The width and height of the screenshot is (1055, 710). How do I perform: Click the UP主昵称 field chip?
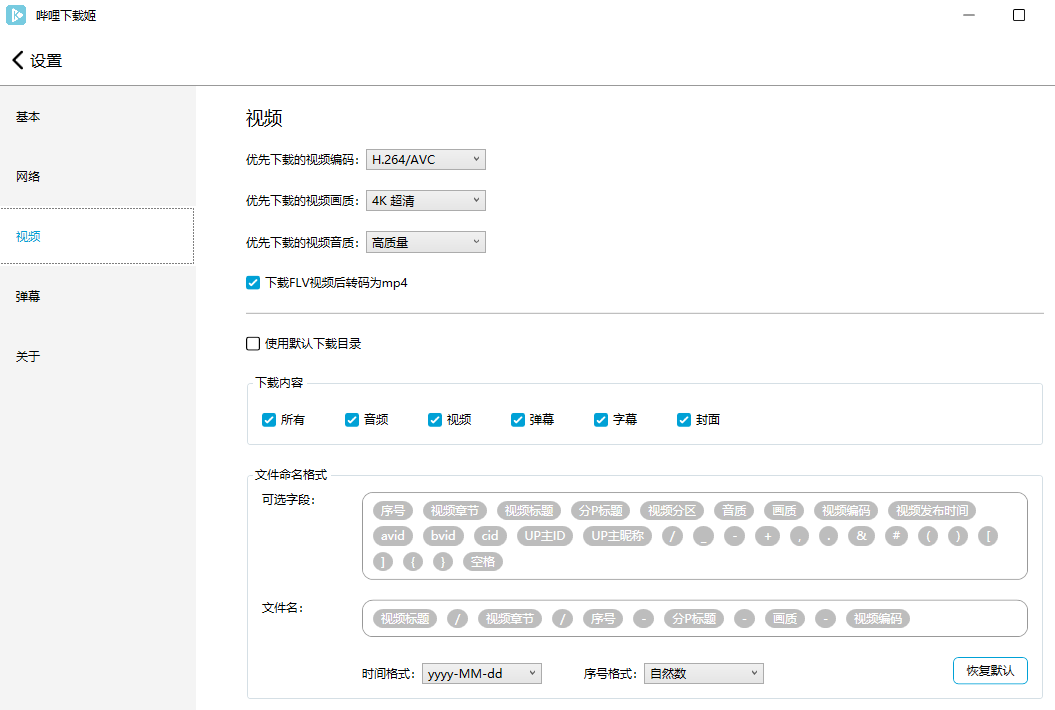coord(617,536)
